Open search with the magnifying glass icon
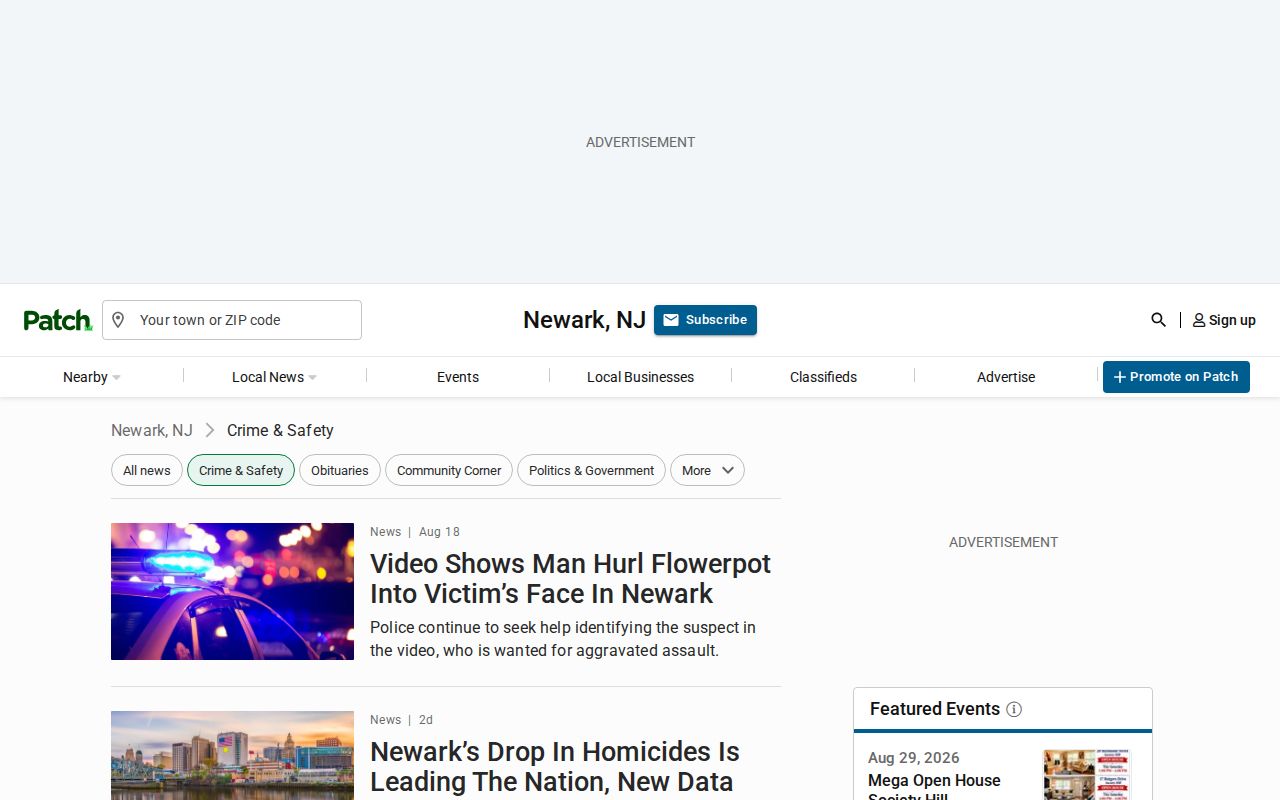Screen dimensions: 1280x800 (1158, 320)
